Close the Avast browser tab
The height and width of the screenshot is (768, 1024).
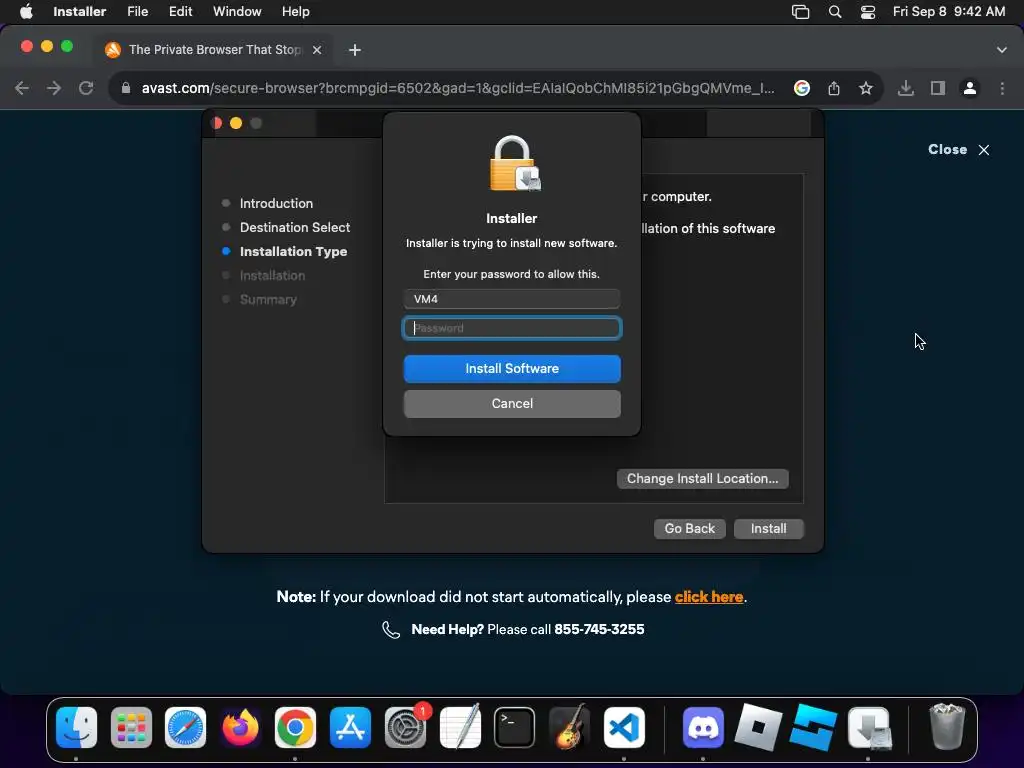coord(317,50)
